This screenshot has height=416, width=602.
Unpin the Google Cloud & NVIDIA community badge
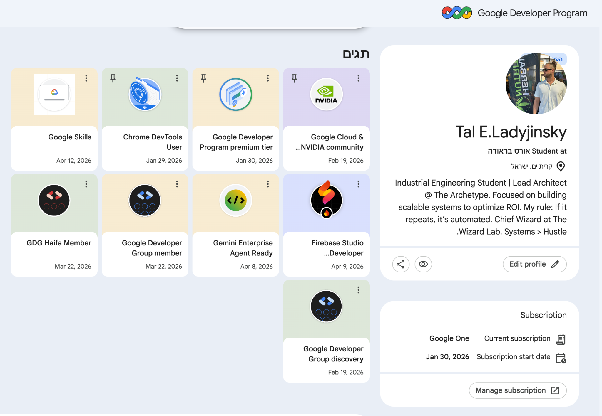coord(294,78)
